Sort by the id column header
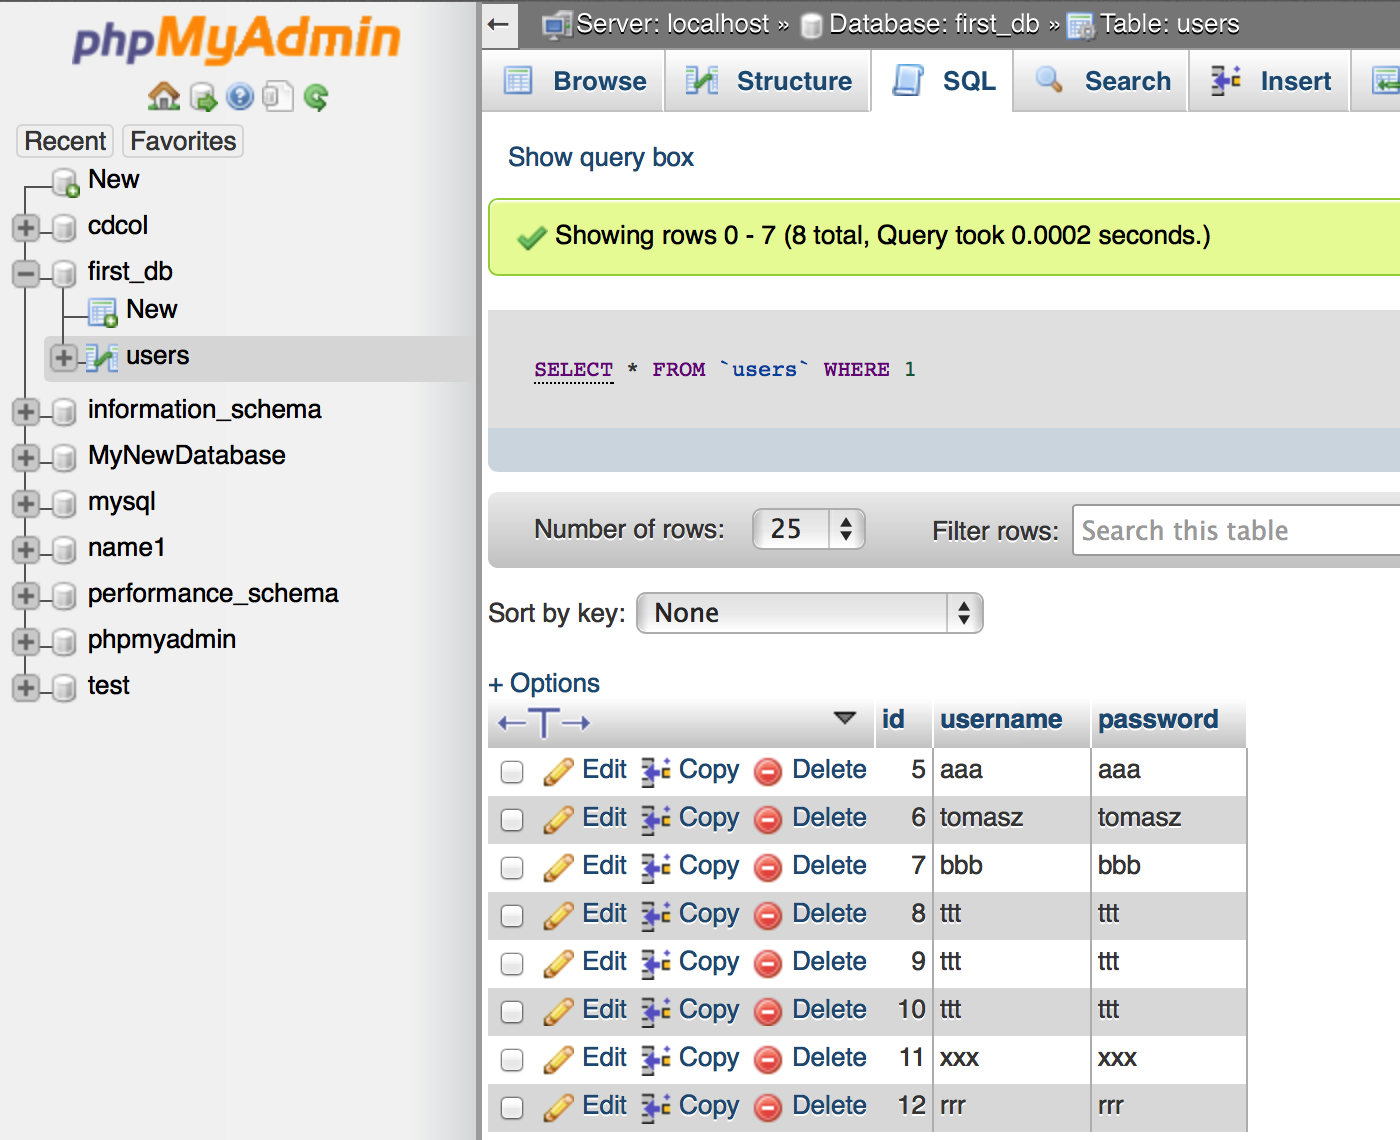 click(x=893, y=719)
